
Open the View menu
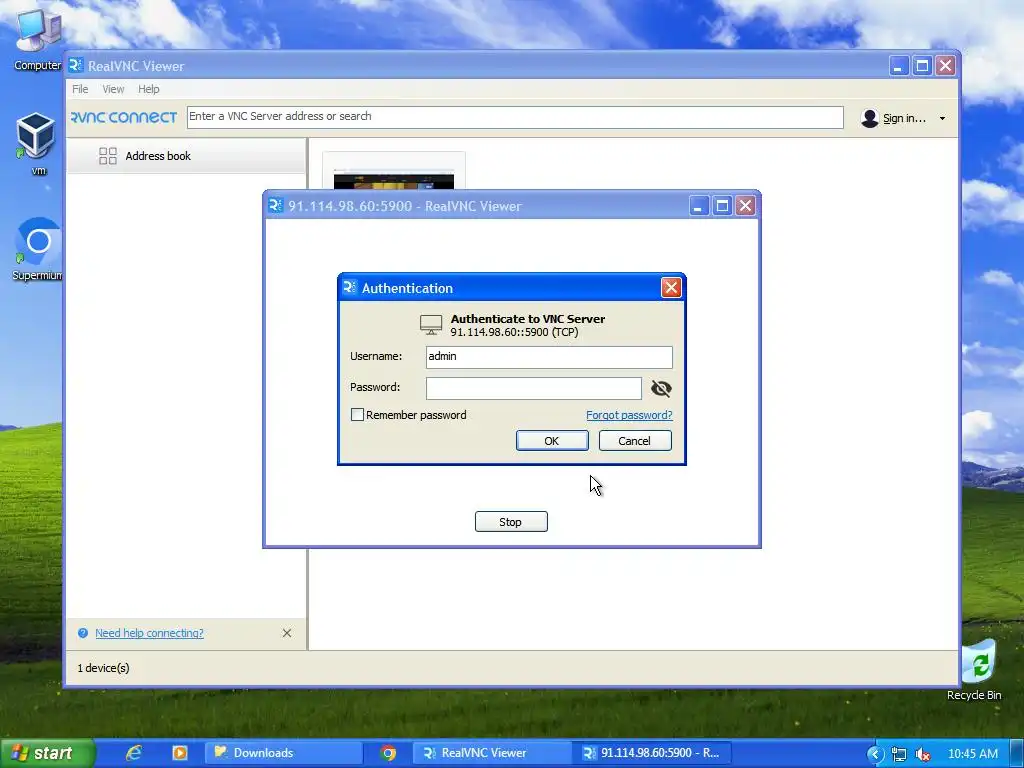(x=113, y=89)
